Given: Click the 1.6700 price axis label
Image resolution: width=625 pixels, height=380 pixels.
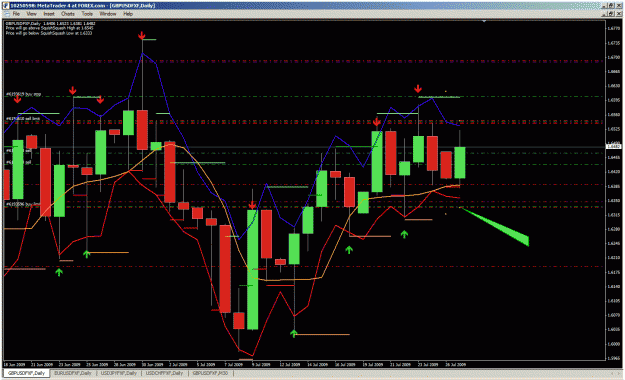Looking at the screenshot, I should click(614, 57).
